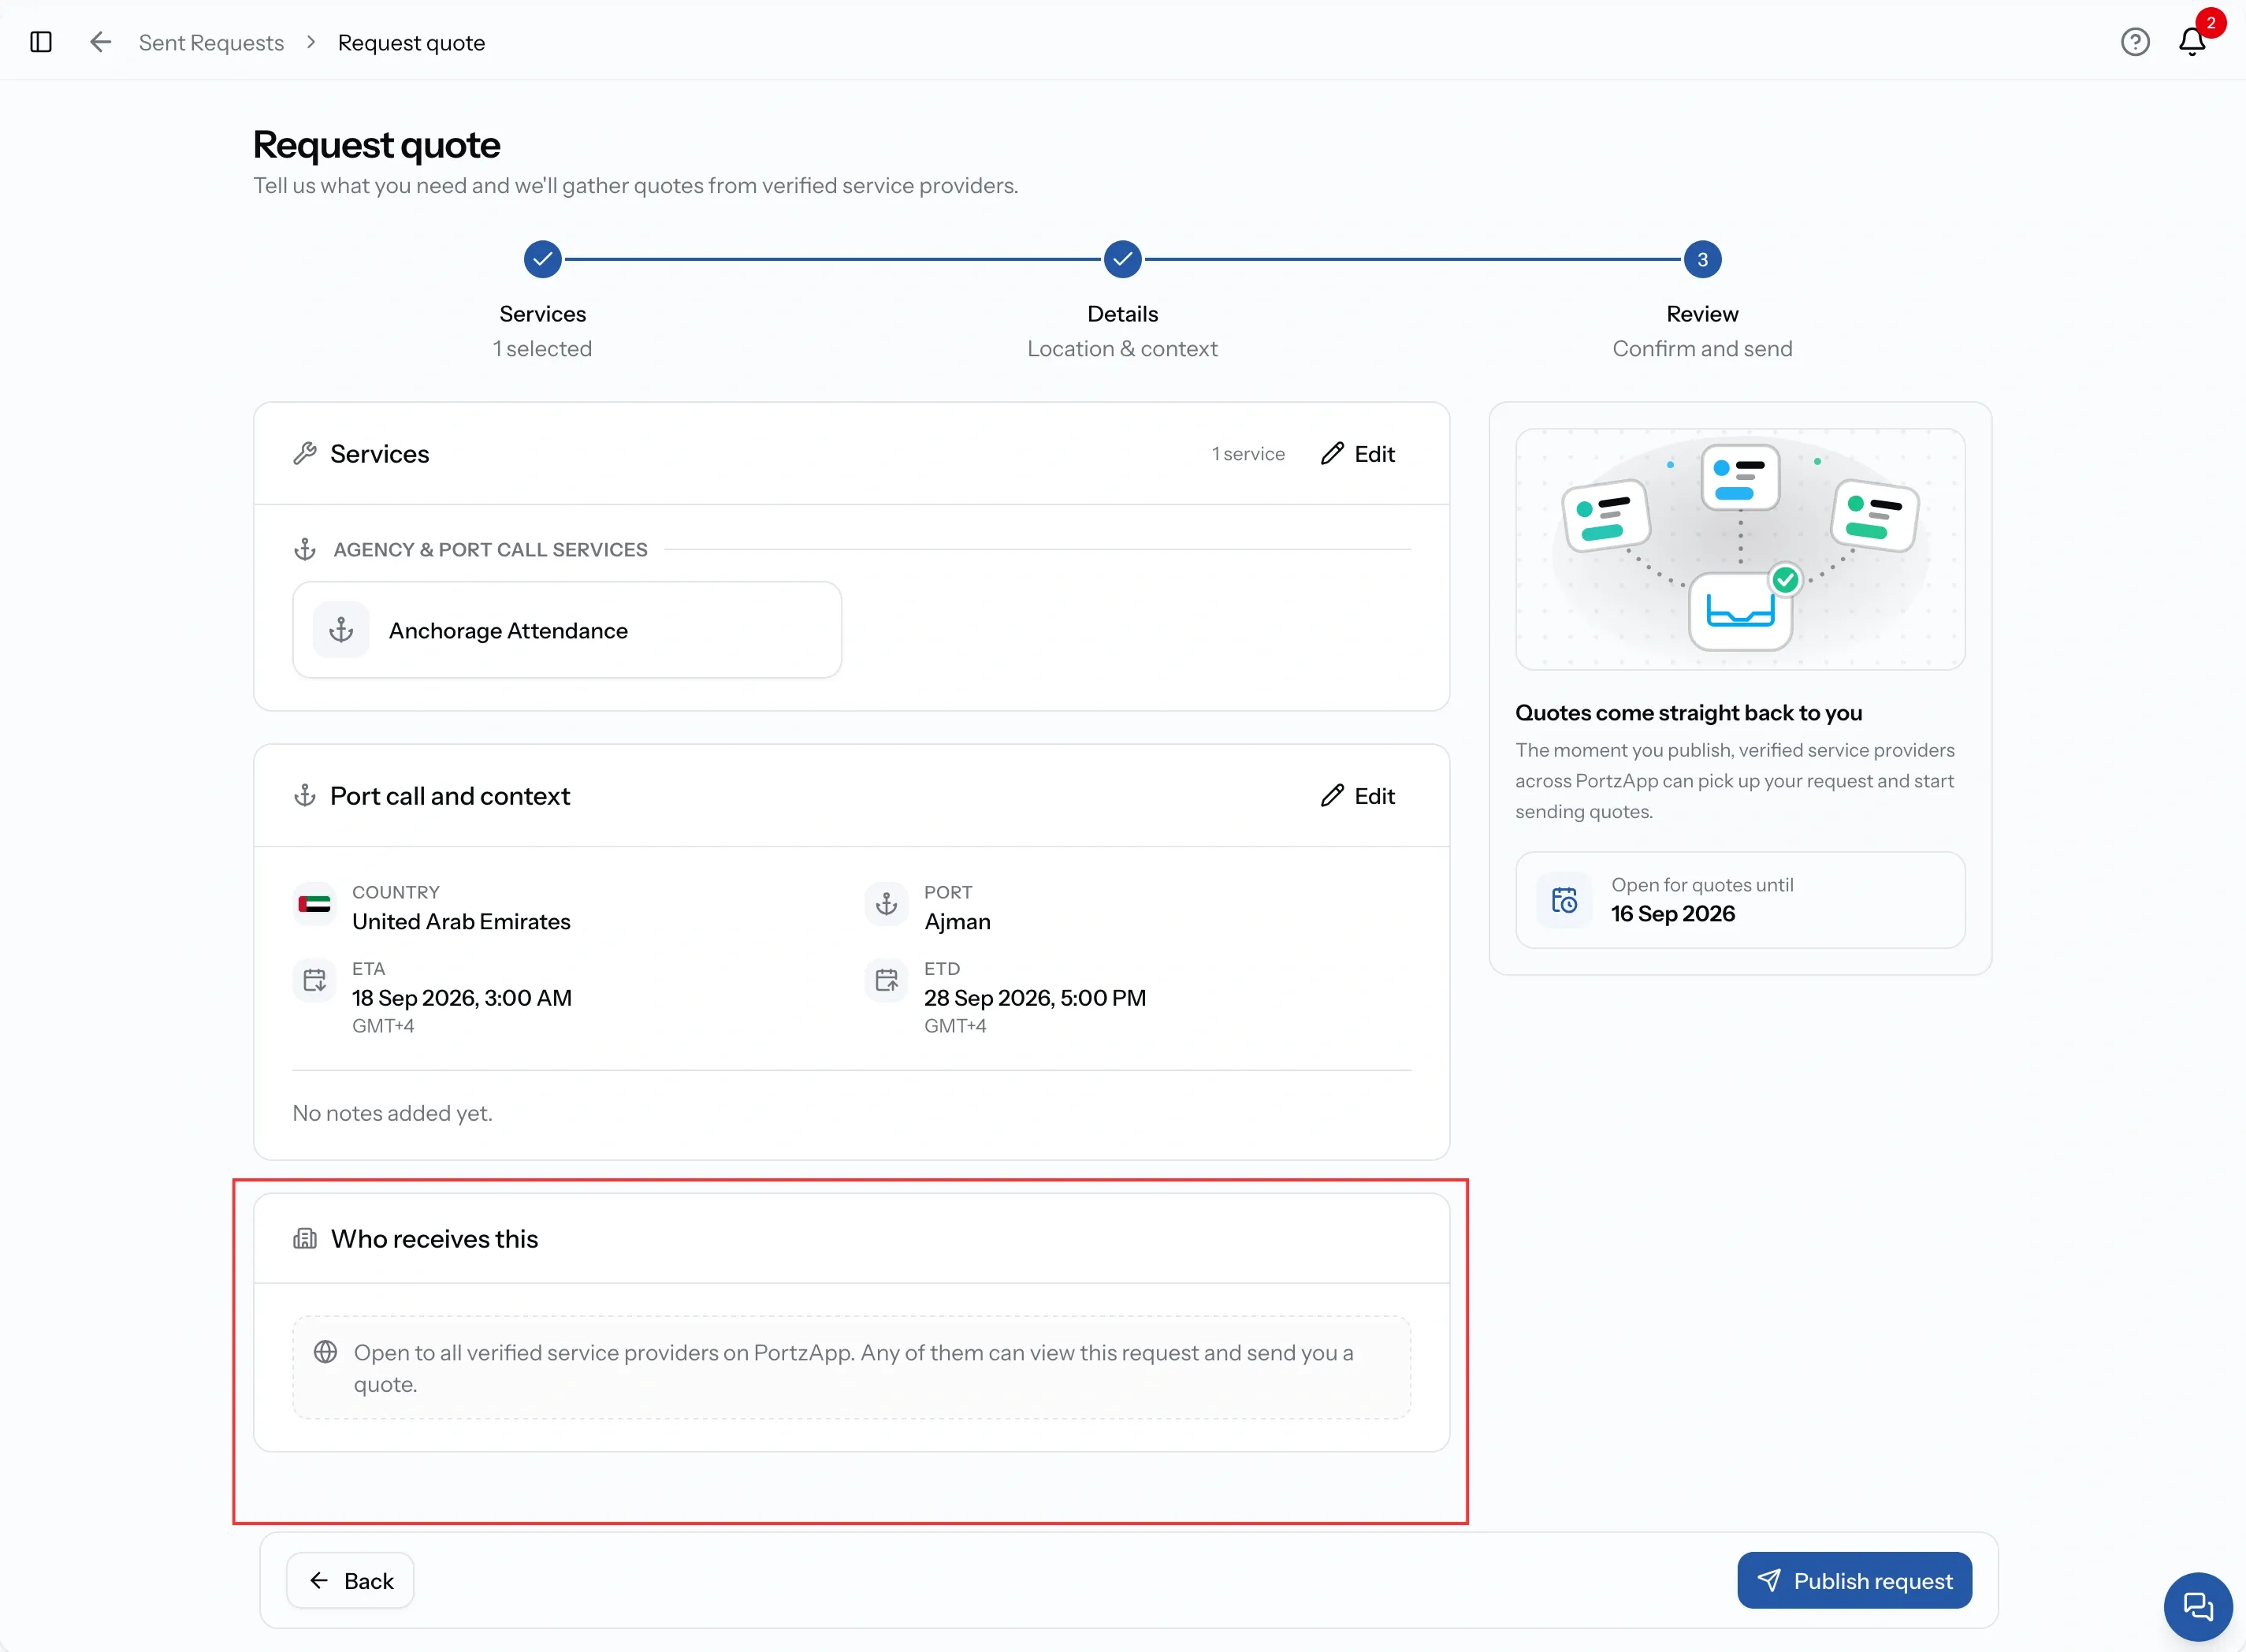2246x1652 pixels.
Task: Click the UAE flag icon
Action: [314, 905]
